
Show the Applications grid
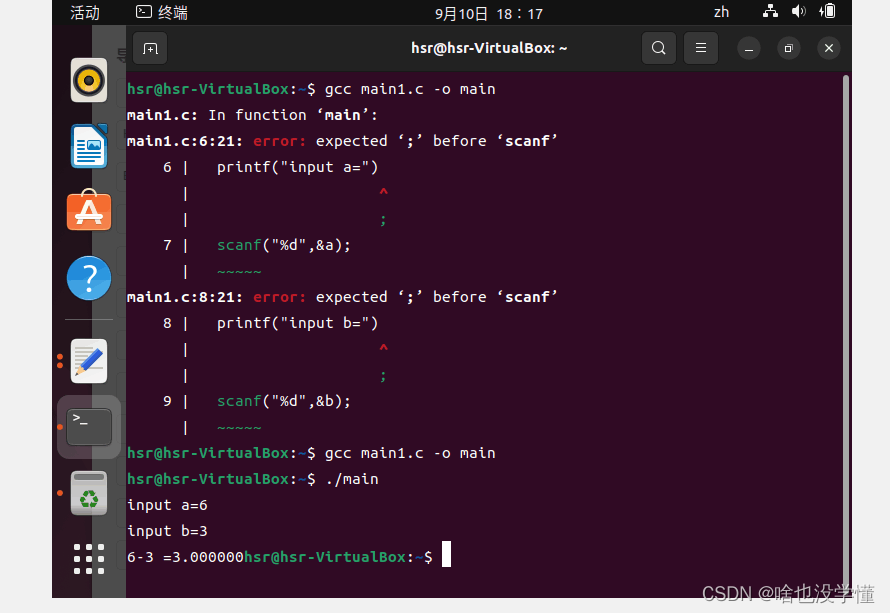(88, 559)
